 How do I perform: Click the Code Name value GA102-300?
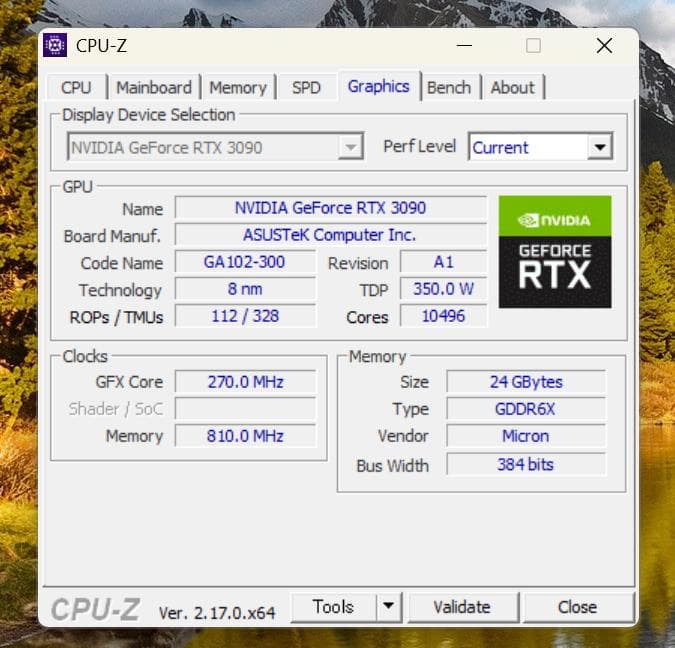[245, 262]
